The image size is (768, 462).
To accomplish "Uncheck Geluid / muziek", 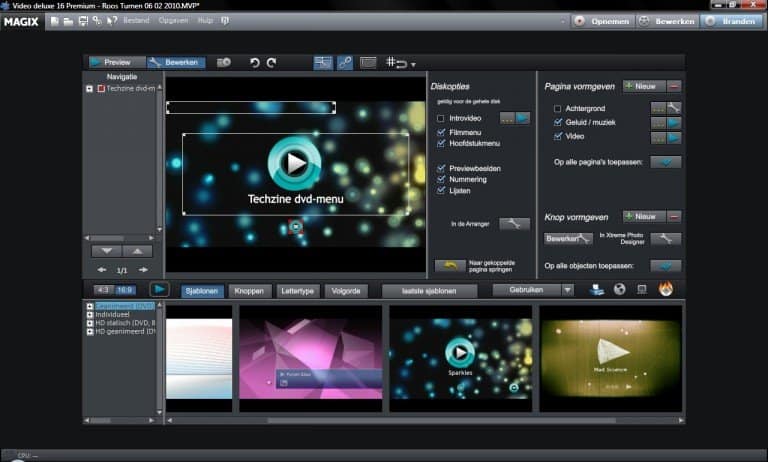I will [557, 122].
